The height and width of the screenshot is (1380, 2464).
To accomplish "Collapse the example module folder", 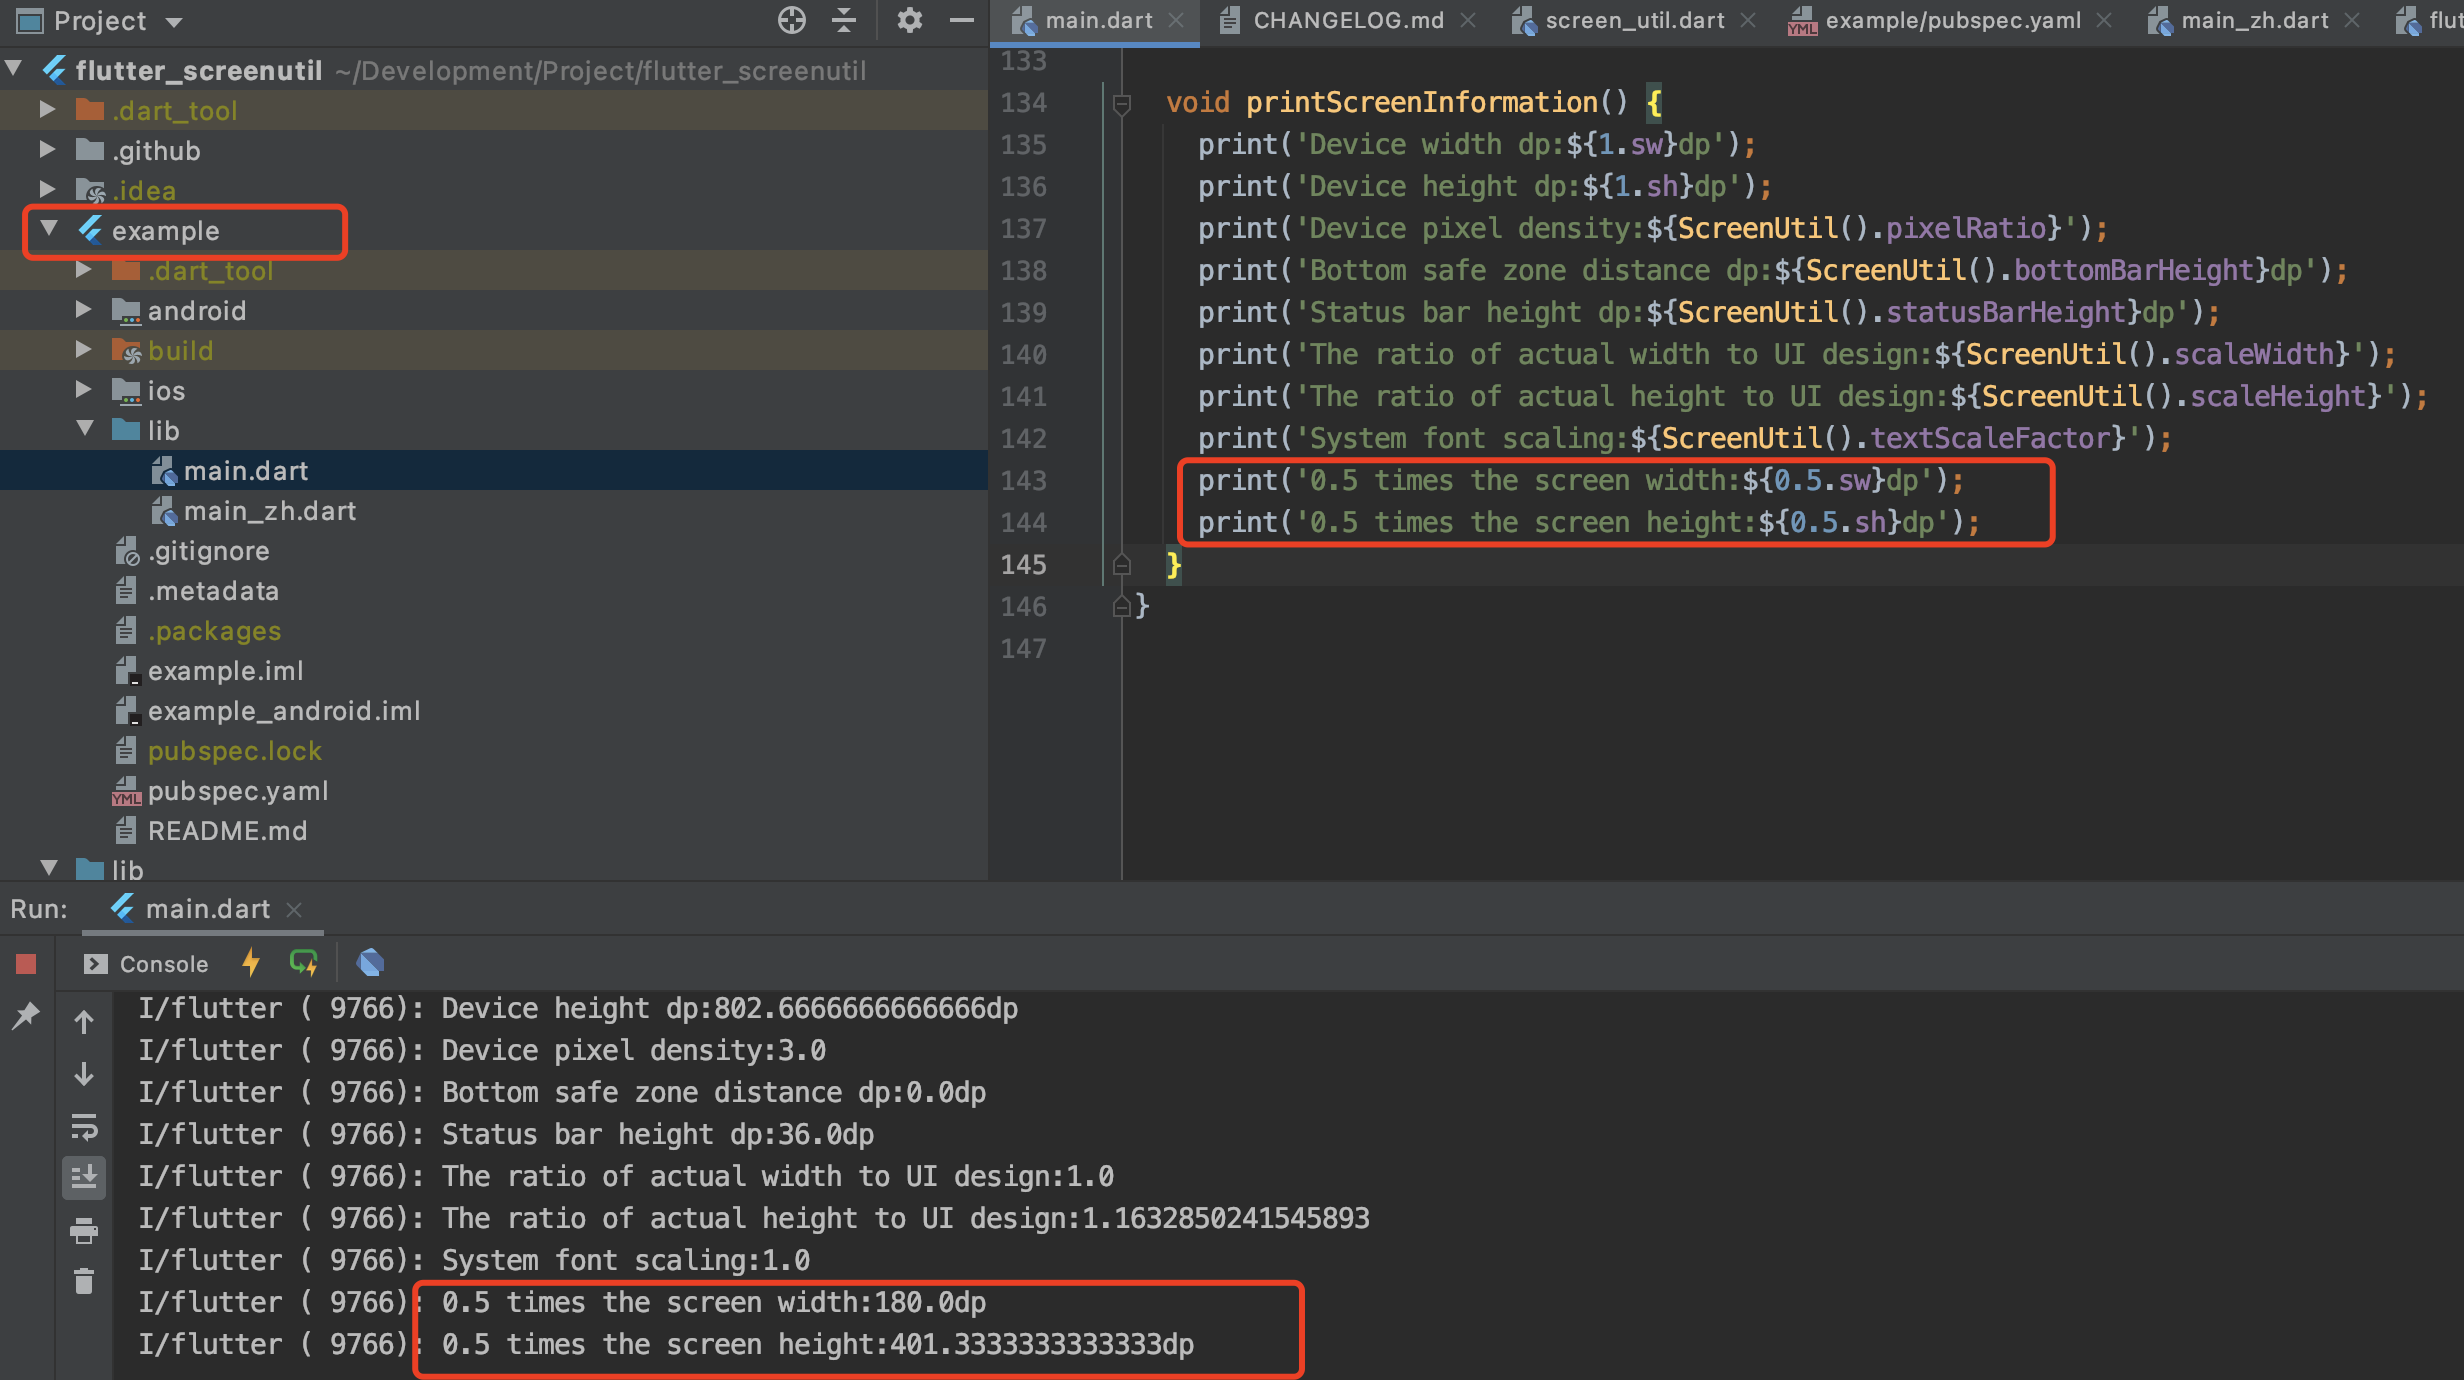I will (x=47, y=228).
